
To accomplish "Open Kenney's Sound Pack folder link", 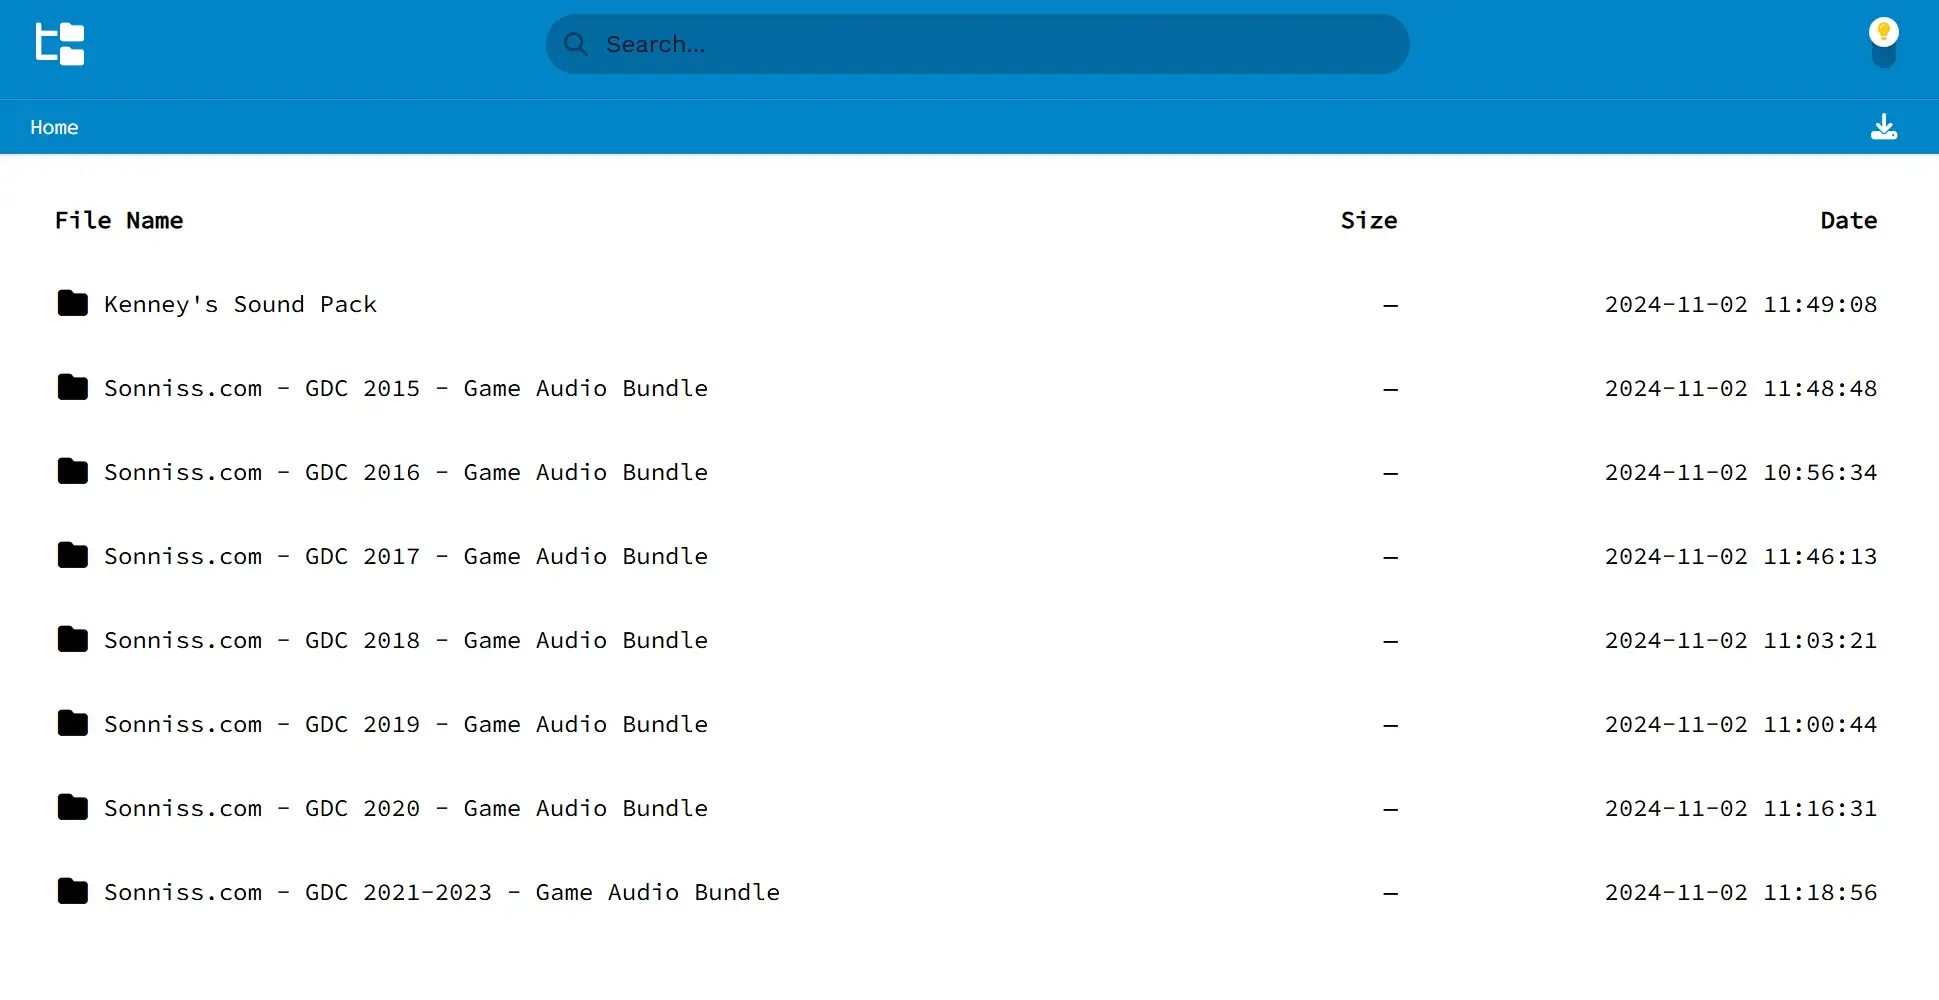I will pos(240,304).
